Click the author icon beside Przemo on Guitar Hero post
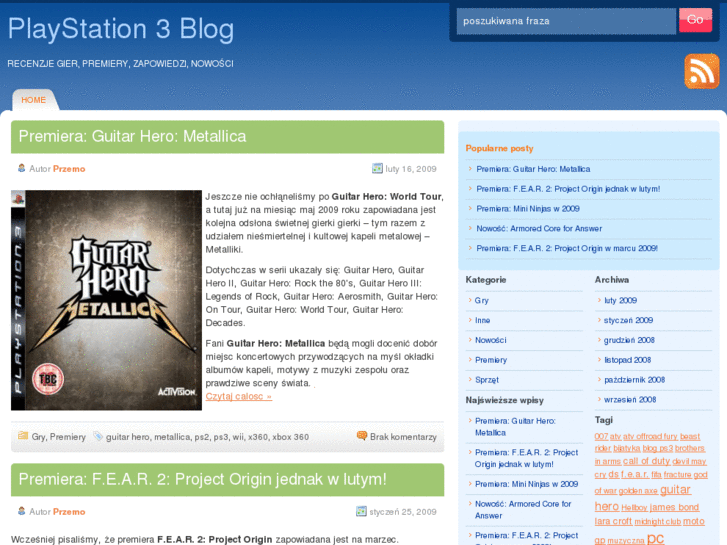This screenshot has height=545, width=727. pyautogui.click(x=21, y=168)
